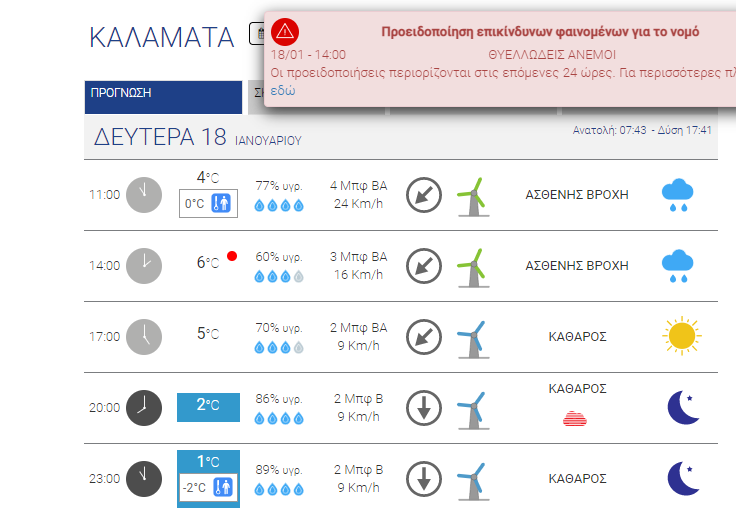Click the humidity droplets at 14:00
This screenshot has width=736, height=514.
[x=279, y=277]
